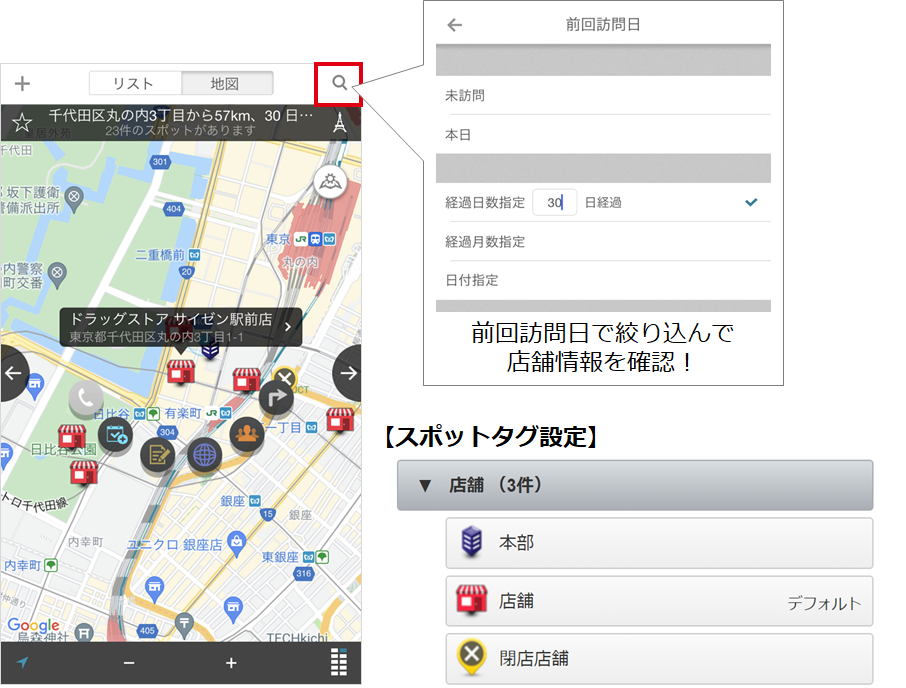Select the 日付指定 option

click(x=603, y=280)
